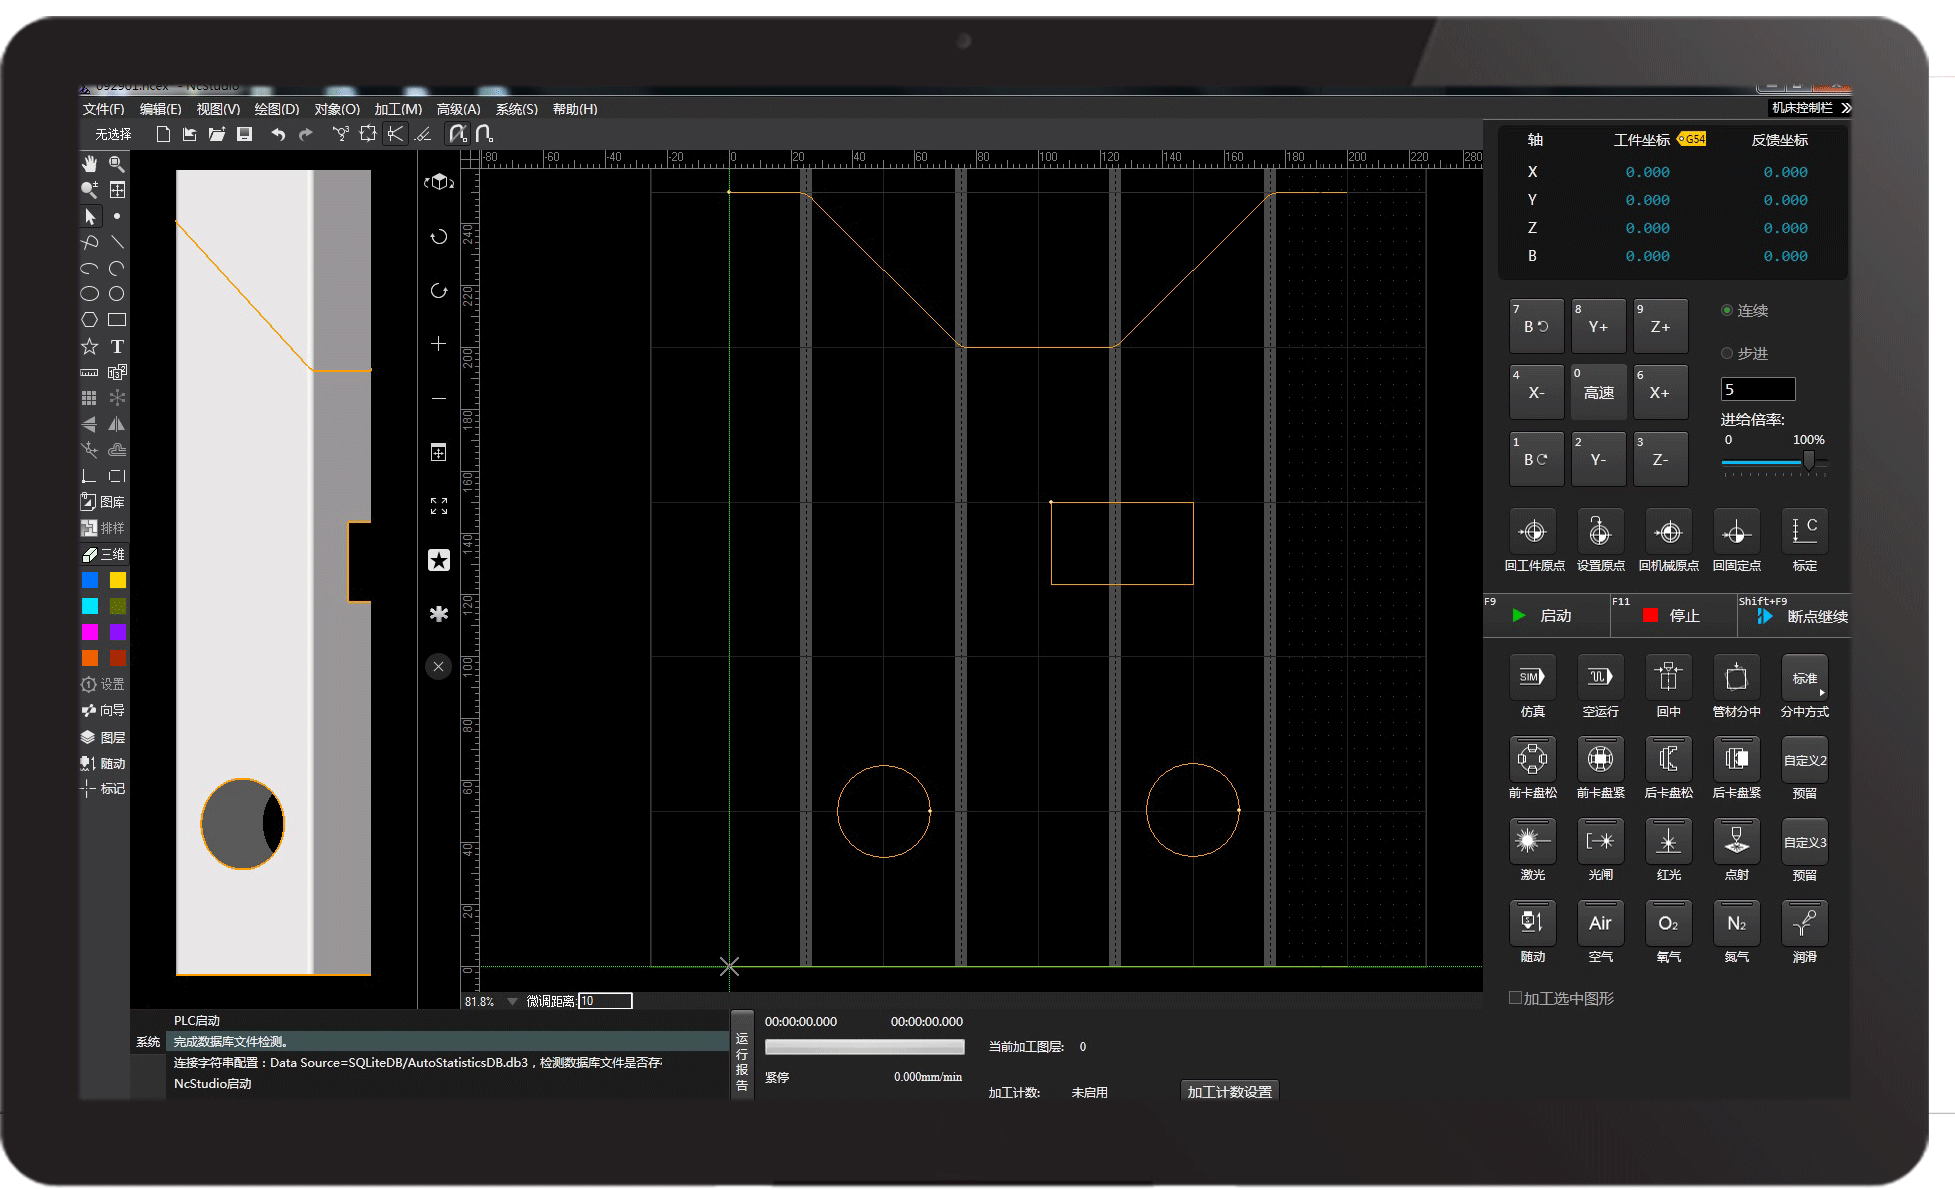Select the 连续 continuous radio button
This screenshot has width=1955, height=1190.
[x=1726, y=310]
